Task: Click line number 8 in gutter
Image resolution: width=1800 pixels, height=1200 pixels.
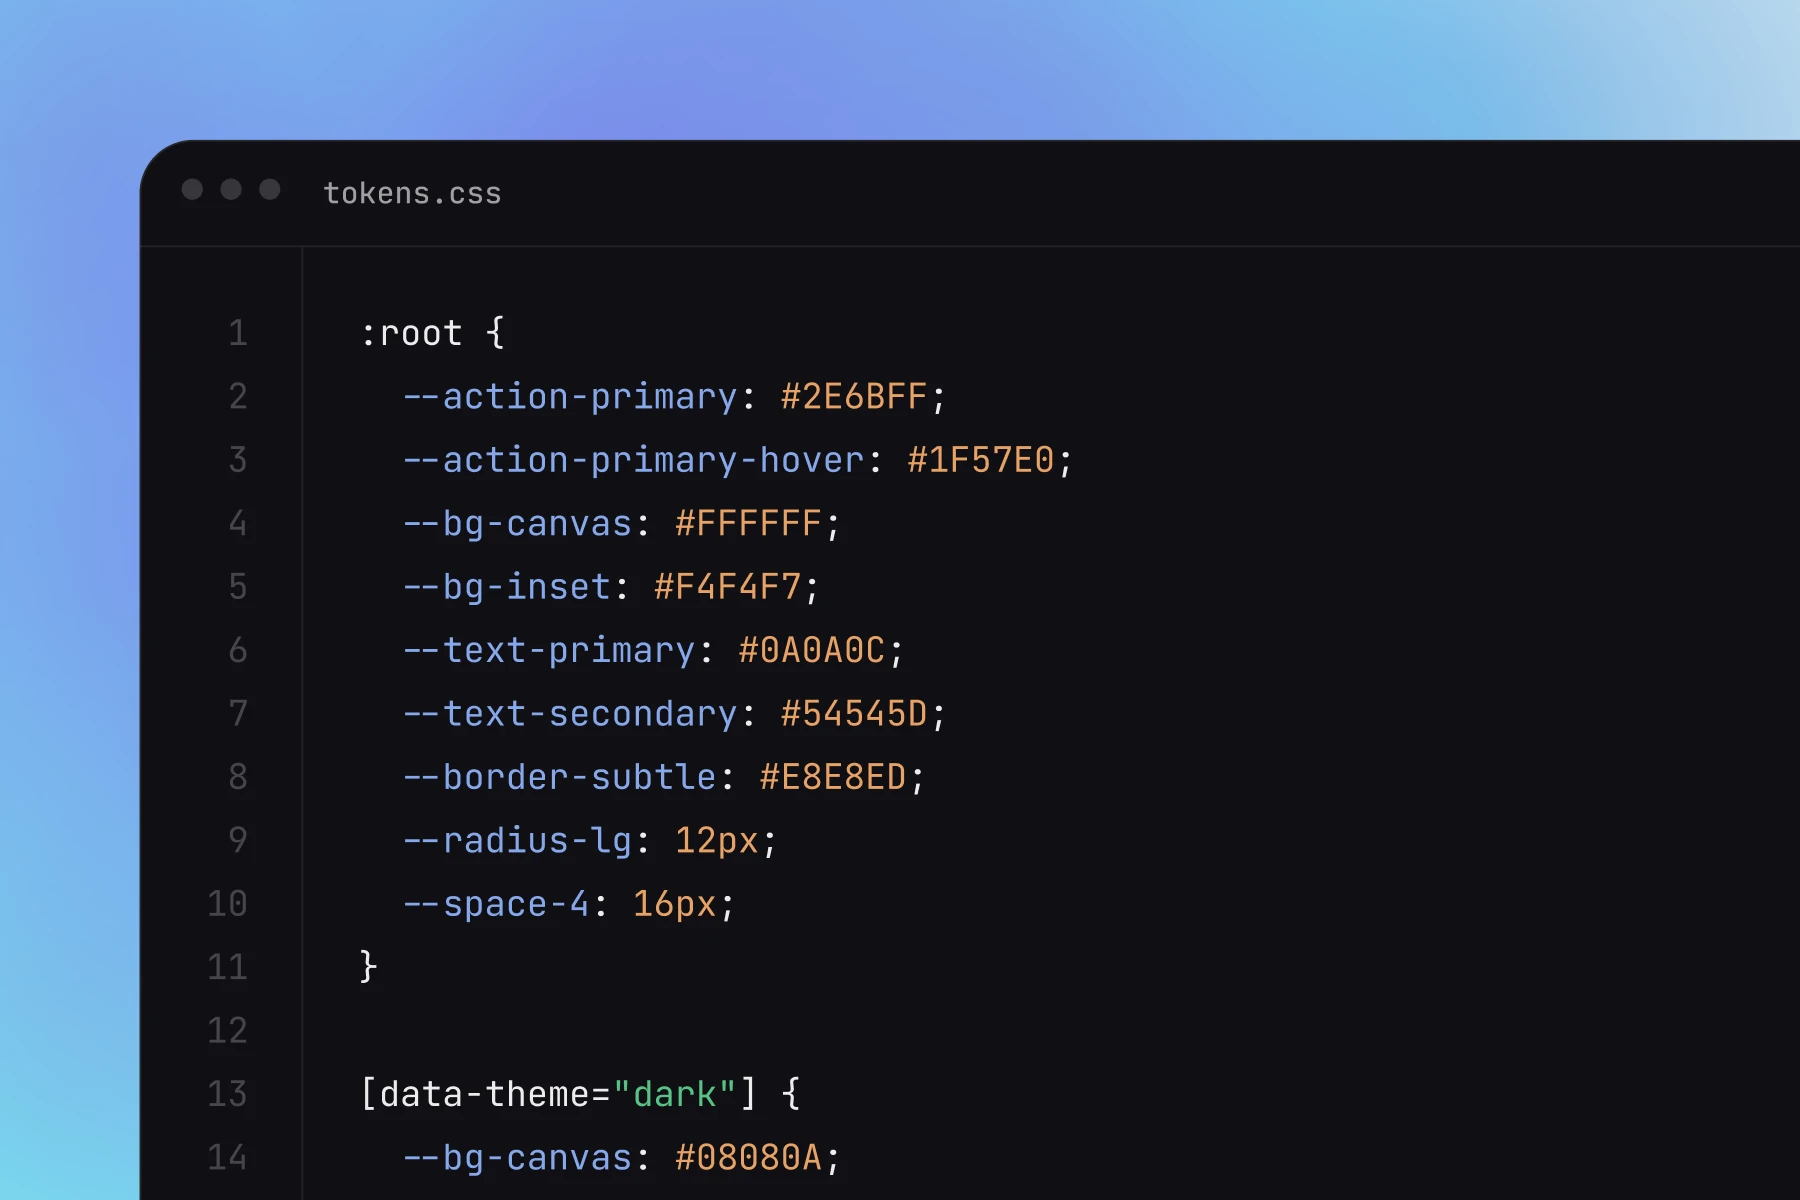Action: 238,777
